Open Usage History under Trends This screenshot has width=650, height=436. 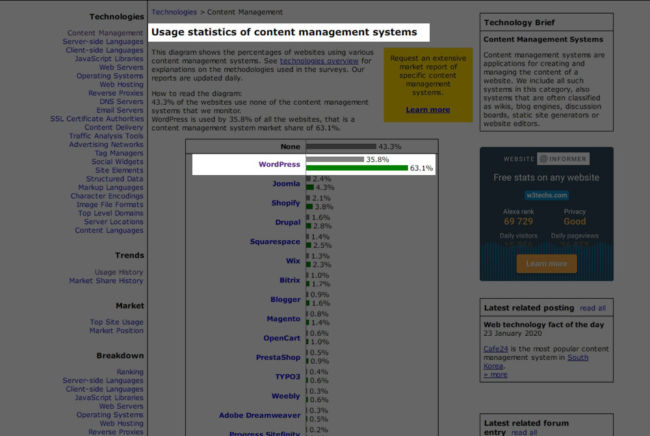point(119,272)
